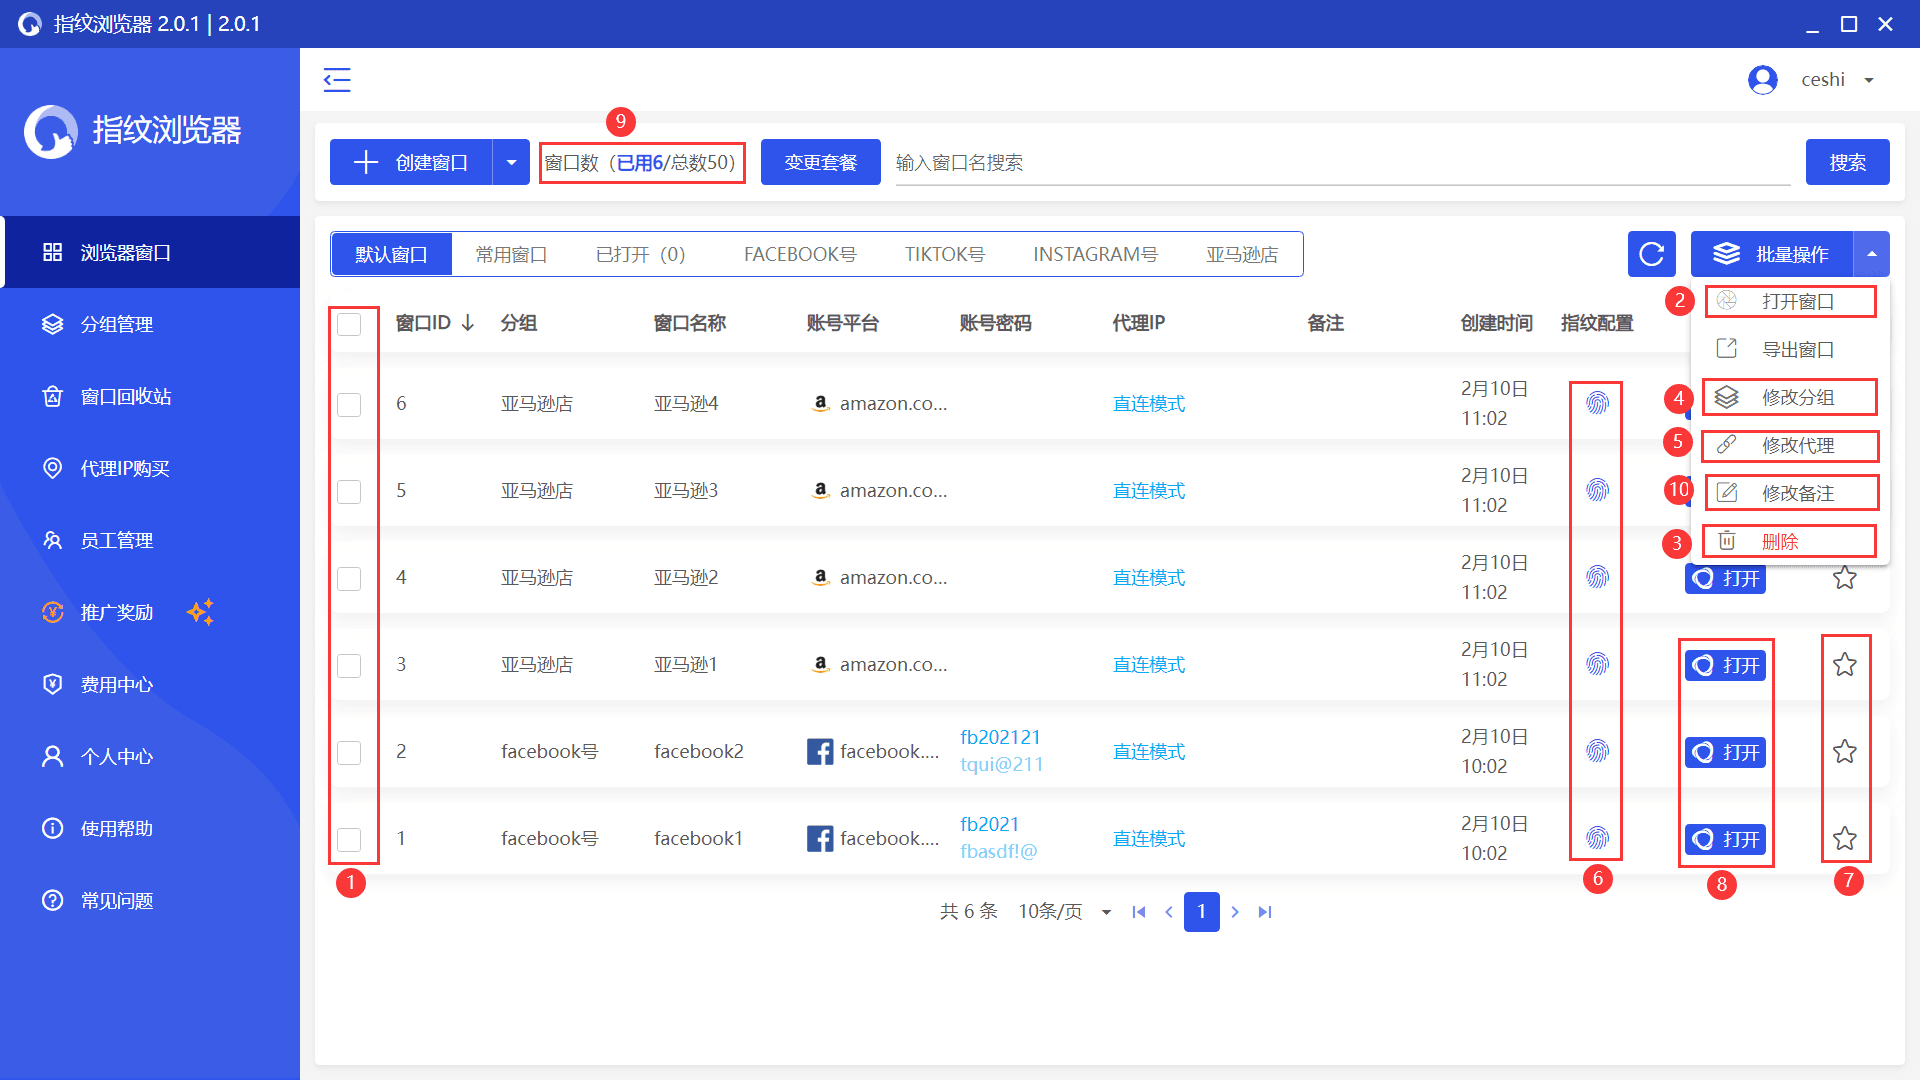Click 打开 button for facebook2 window

click(x=1725, y=752)
